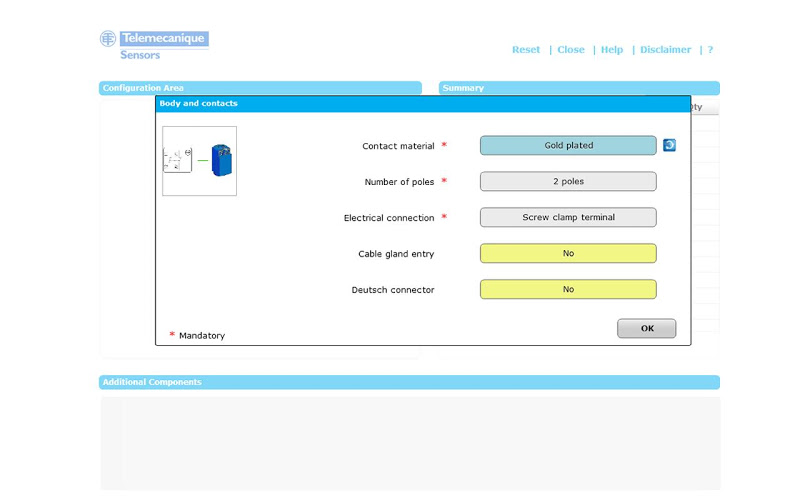Open the Help link
The image size is (800, 500).
[612, 50]
